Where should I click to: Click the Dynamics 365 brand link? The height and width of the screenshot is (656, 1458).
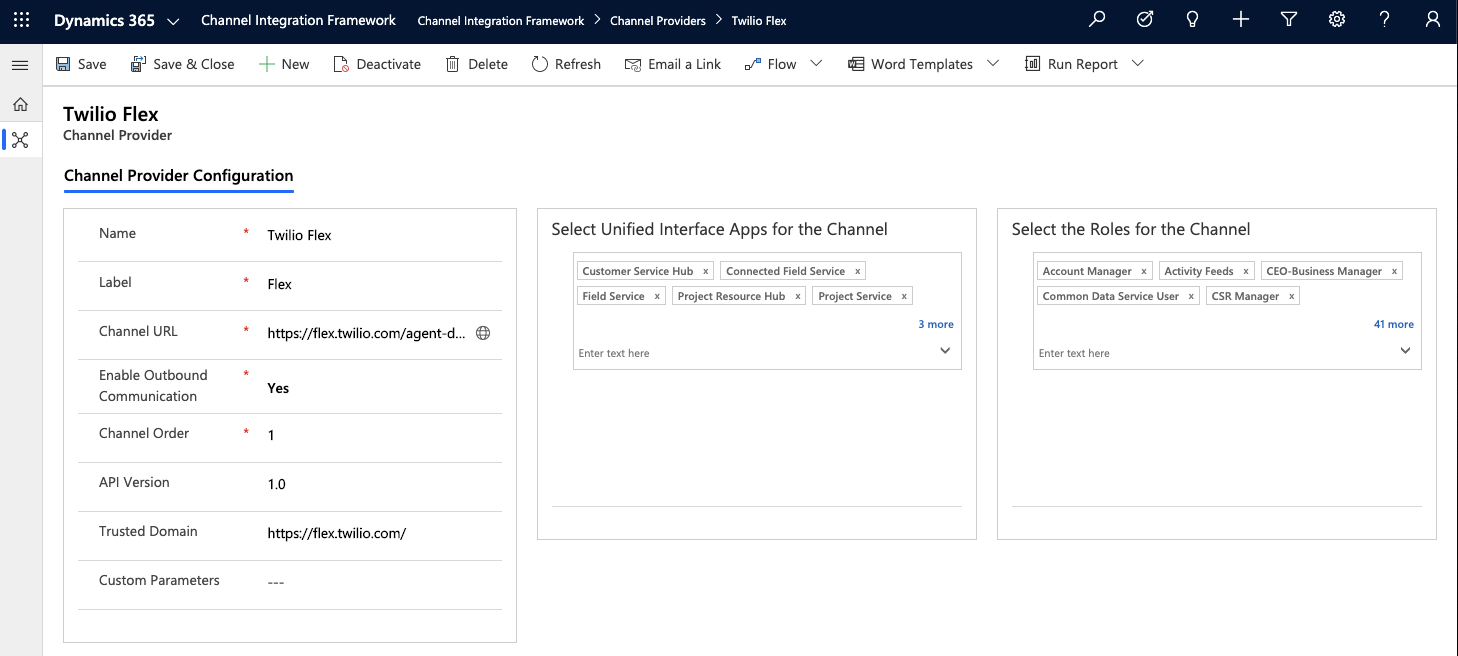coord(104,20)
